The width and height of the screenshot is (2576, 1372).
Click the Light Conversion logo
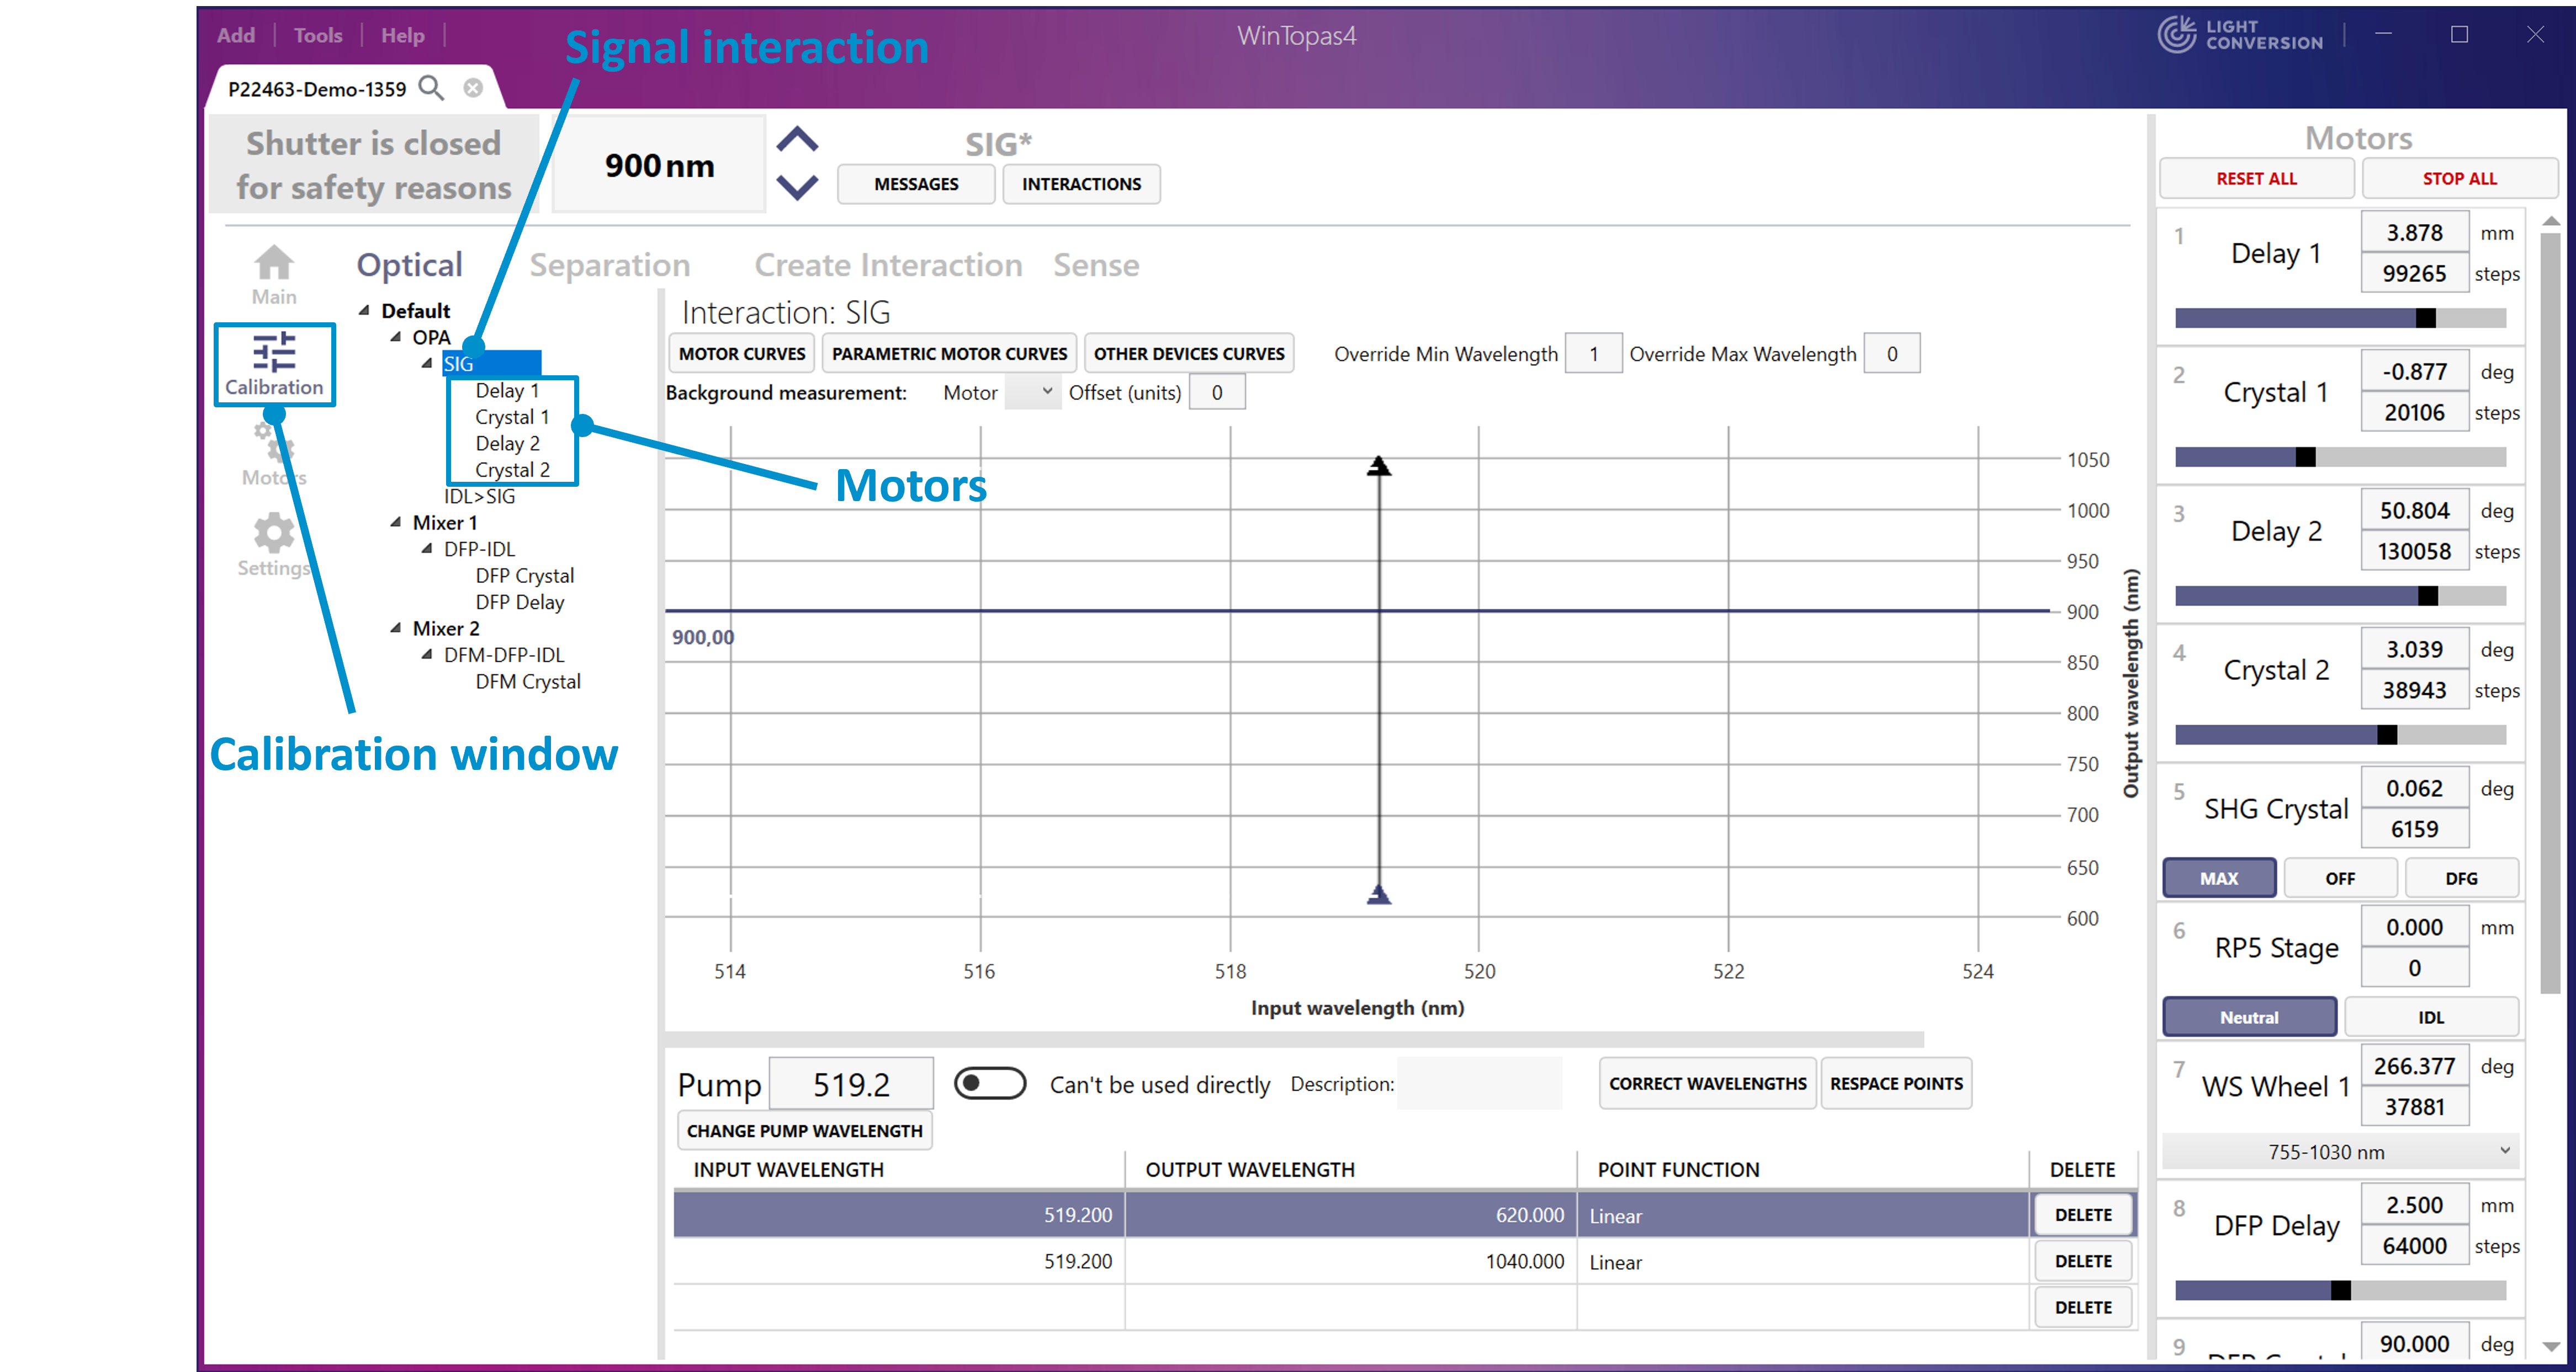tap(2239, 35)
